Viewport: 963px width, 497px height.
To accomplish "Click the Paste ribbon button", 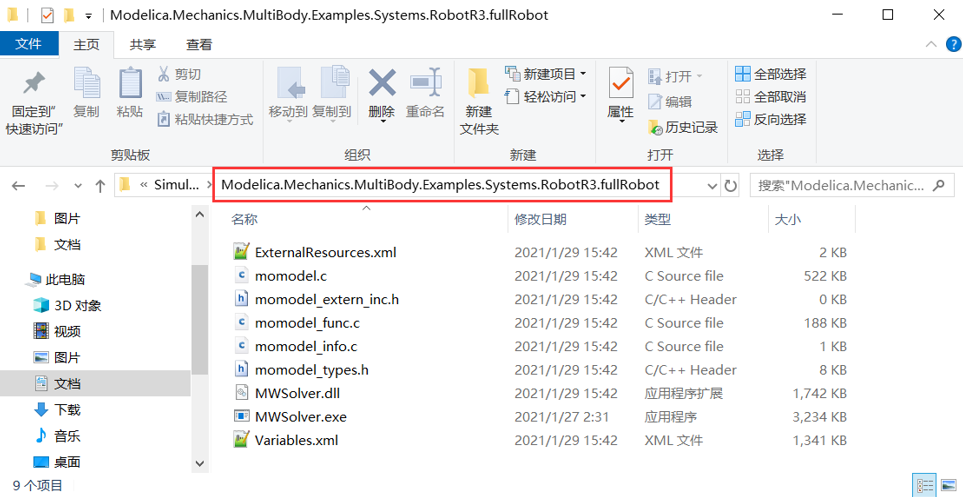I will tap(130, 92).
